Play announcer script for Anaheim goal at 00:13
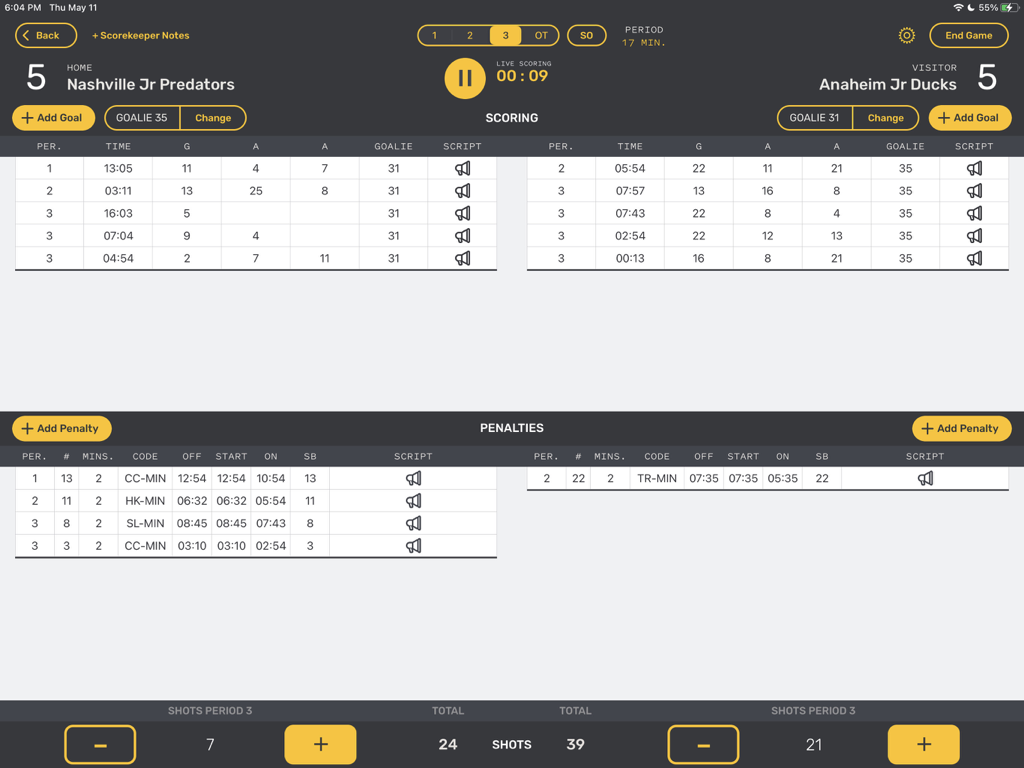The image size is (1024, 768). click(973, 257)
